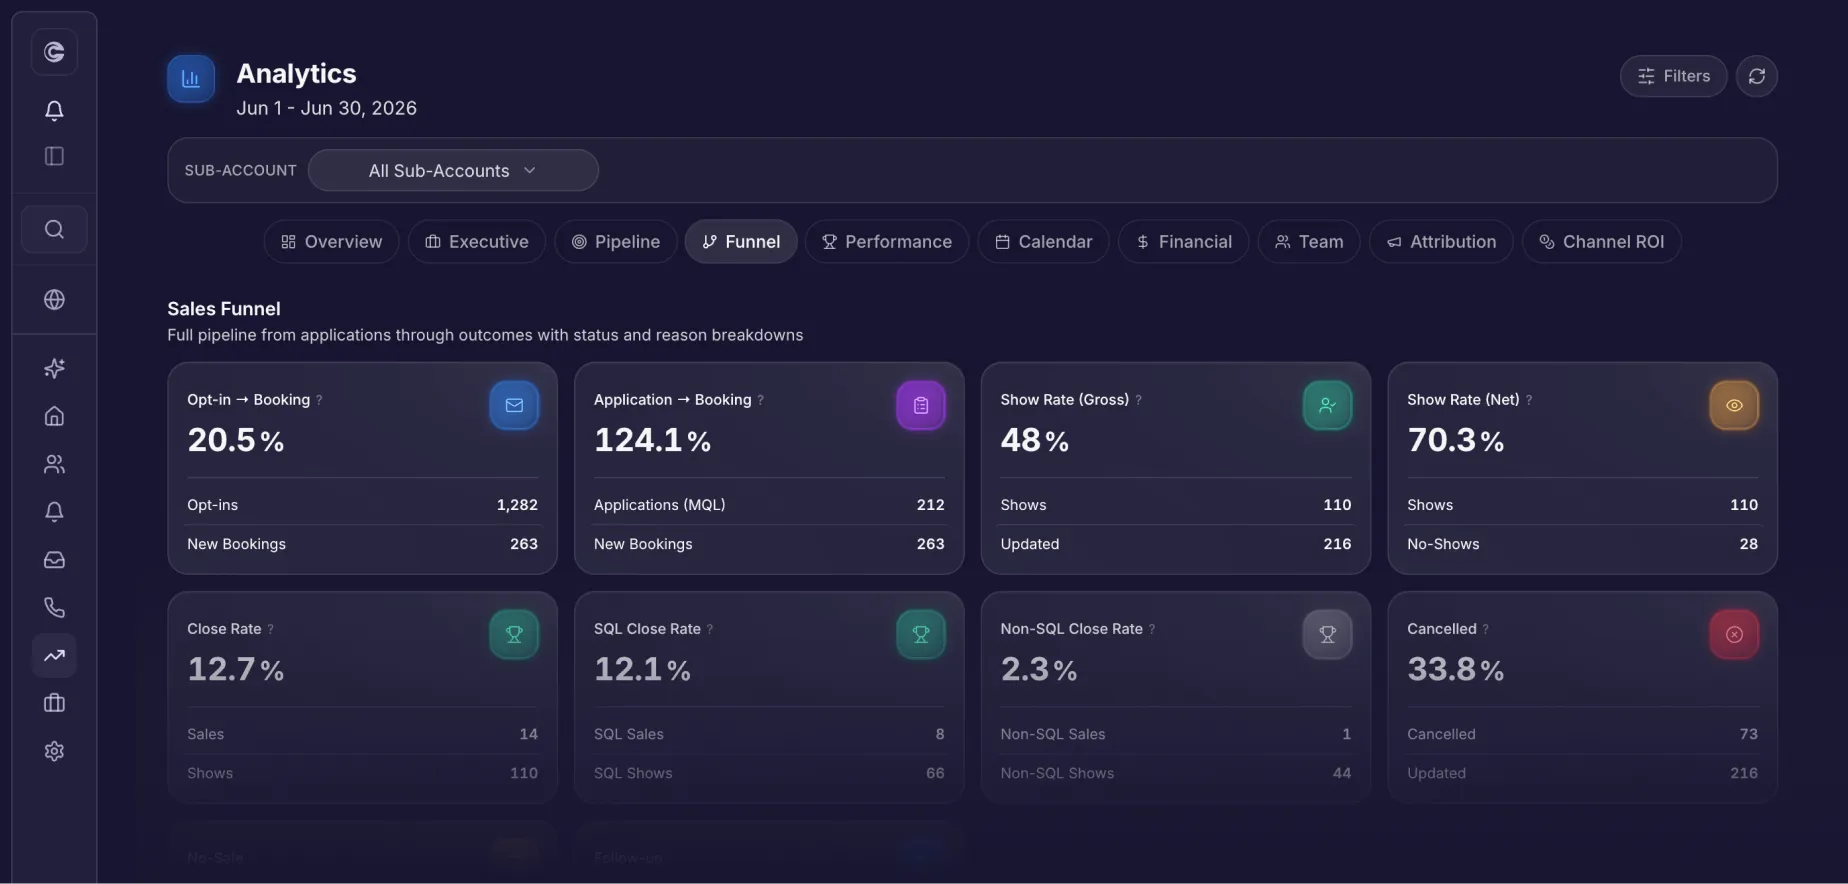
Task: Open the Filters button
Action: 1673,76
